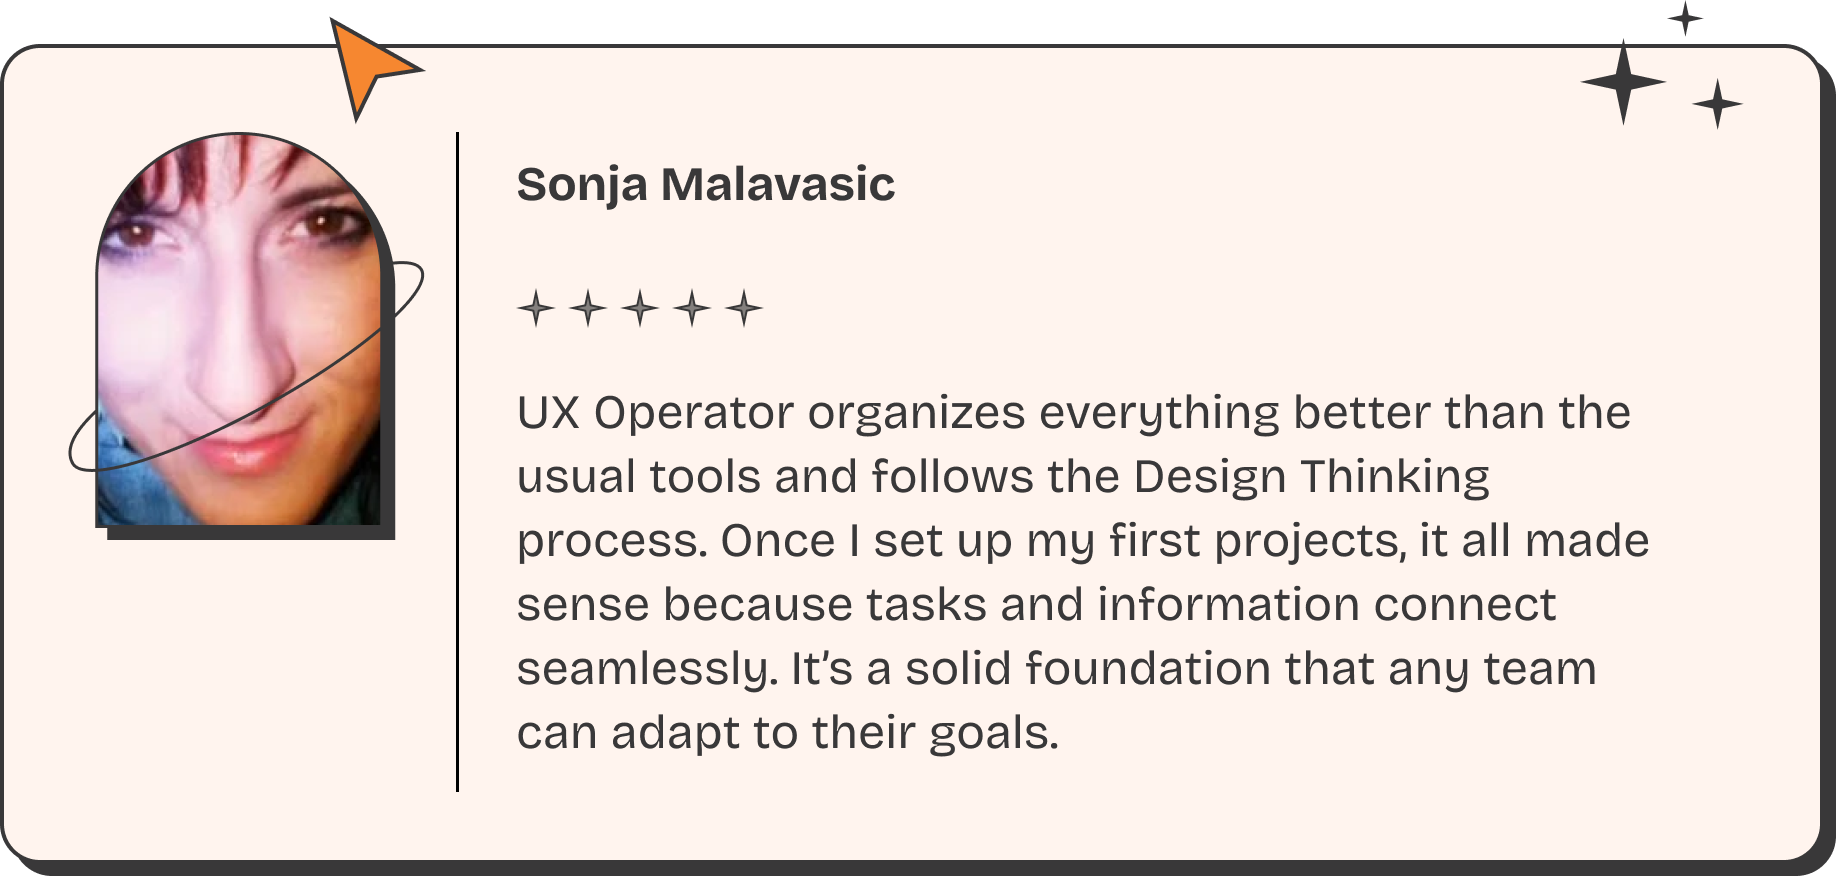Viewport: 1836px width, 876px height.
Task: Click the tiny sparkle above the card corner
Action: pyautogui.click(x=1685, y=18)
